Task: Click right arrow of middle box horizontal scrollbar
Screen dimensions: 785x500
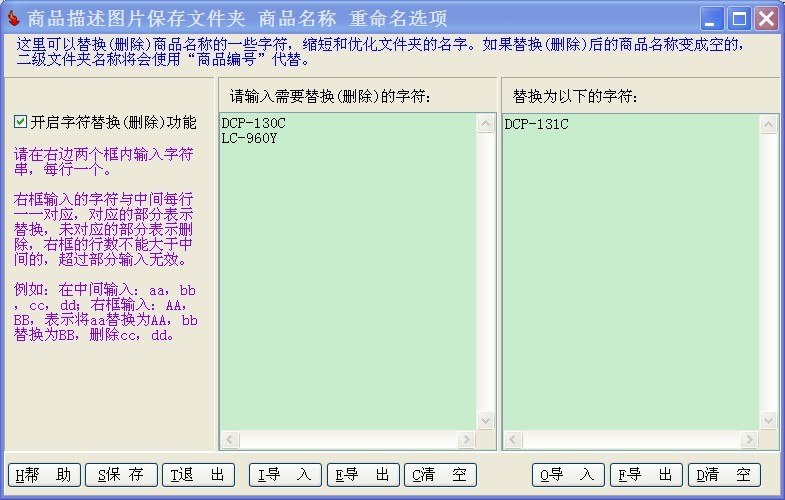Action: coord(466,440)
